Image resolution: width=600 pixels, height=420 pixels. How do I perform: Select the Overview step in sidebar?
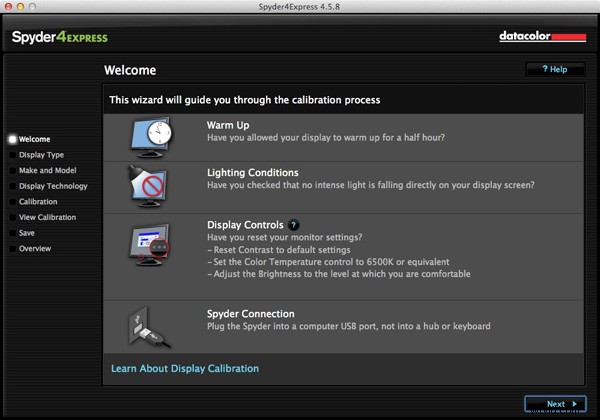tap(35, 249)
